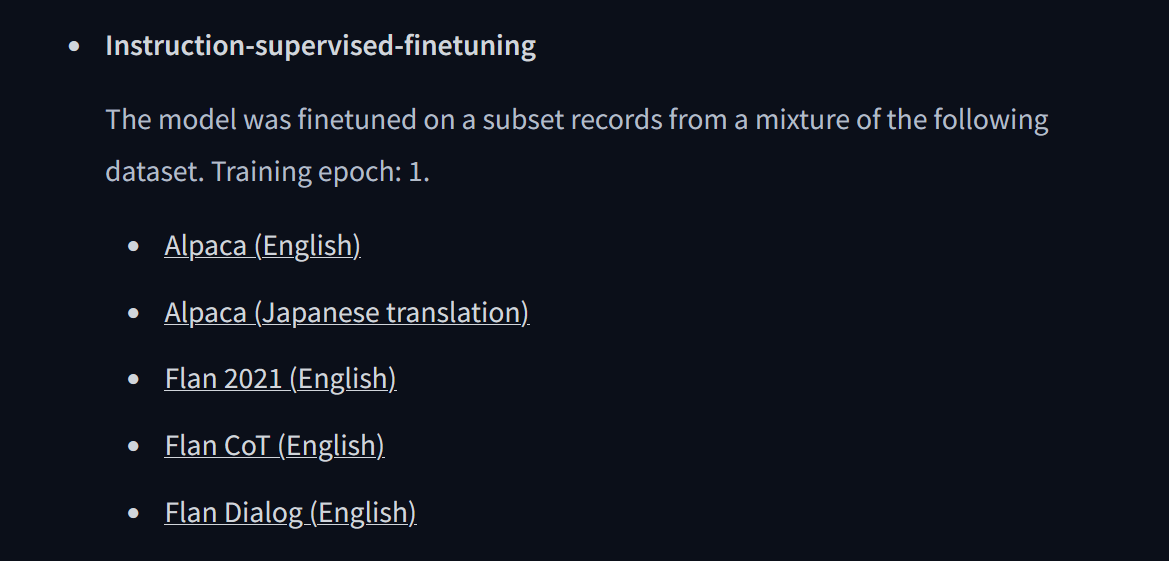Open the Alpaca (Japanese translation) link
Viewport: 1169px width, 561px height.
pos(347,312)
